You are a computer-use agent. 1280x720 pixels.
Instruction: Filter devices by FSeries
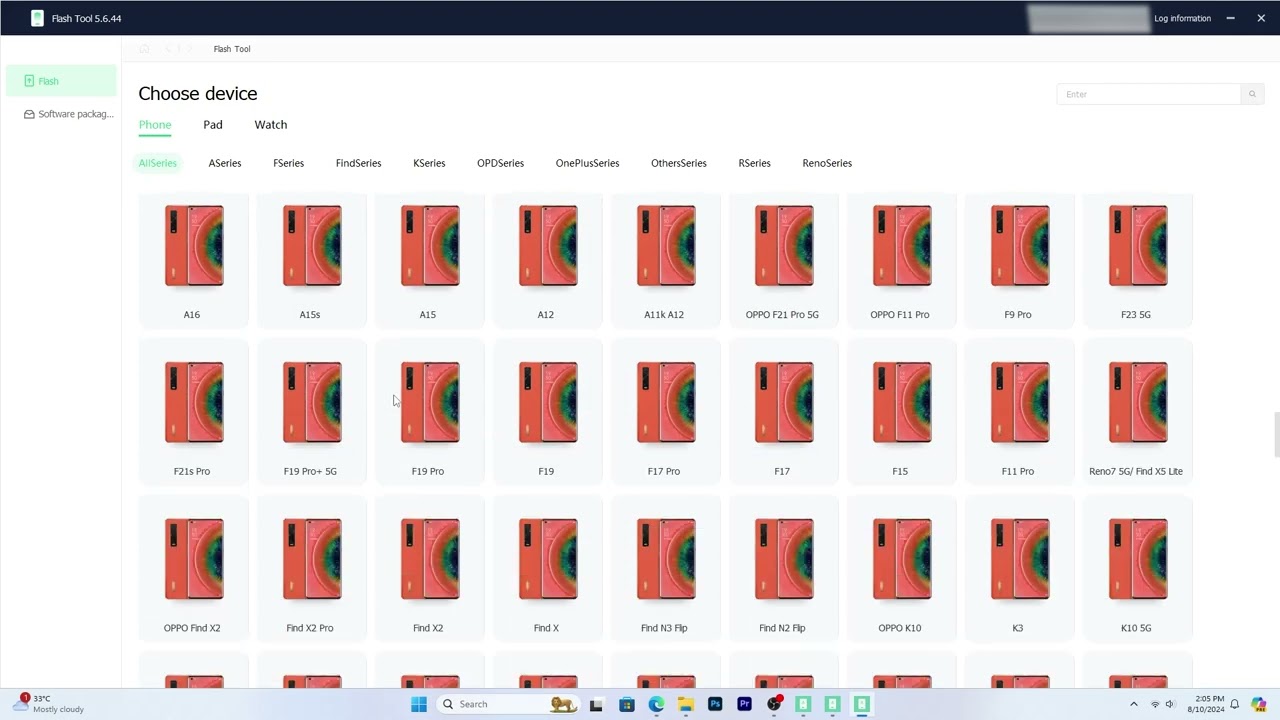(289, 163)
